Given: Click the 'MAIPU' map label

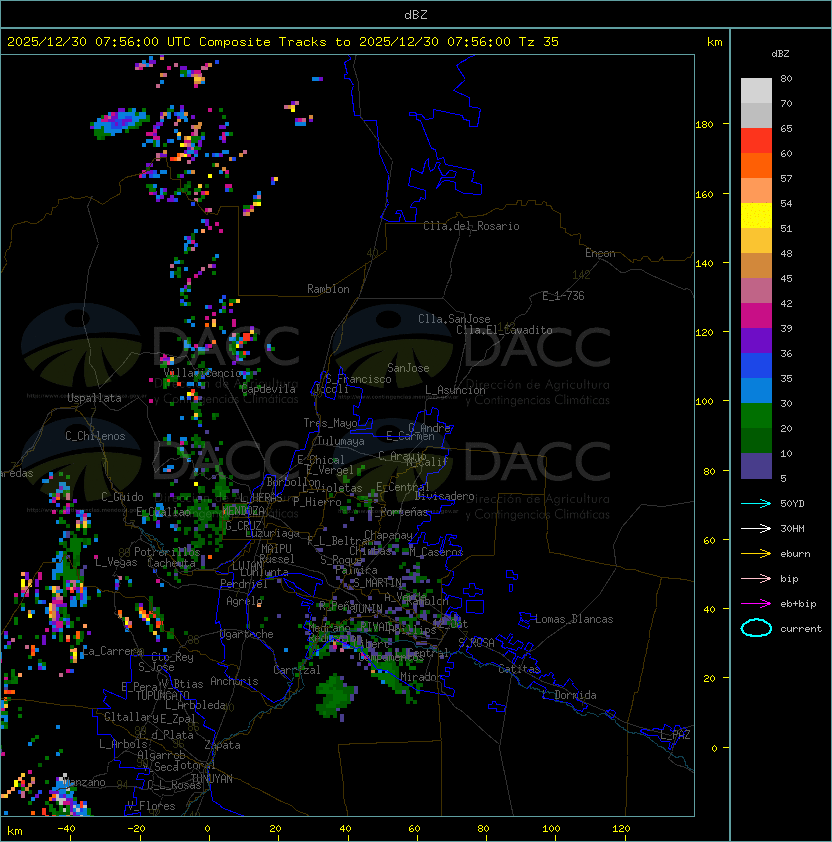Looking at the screenshot, I should tap(276, 549).
